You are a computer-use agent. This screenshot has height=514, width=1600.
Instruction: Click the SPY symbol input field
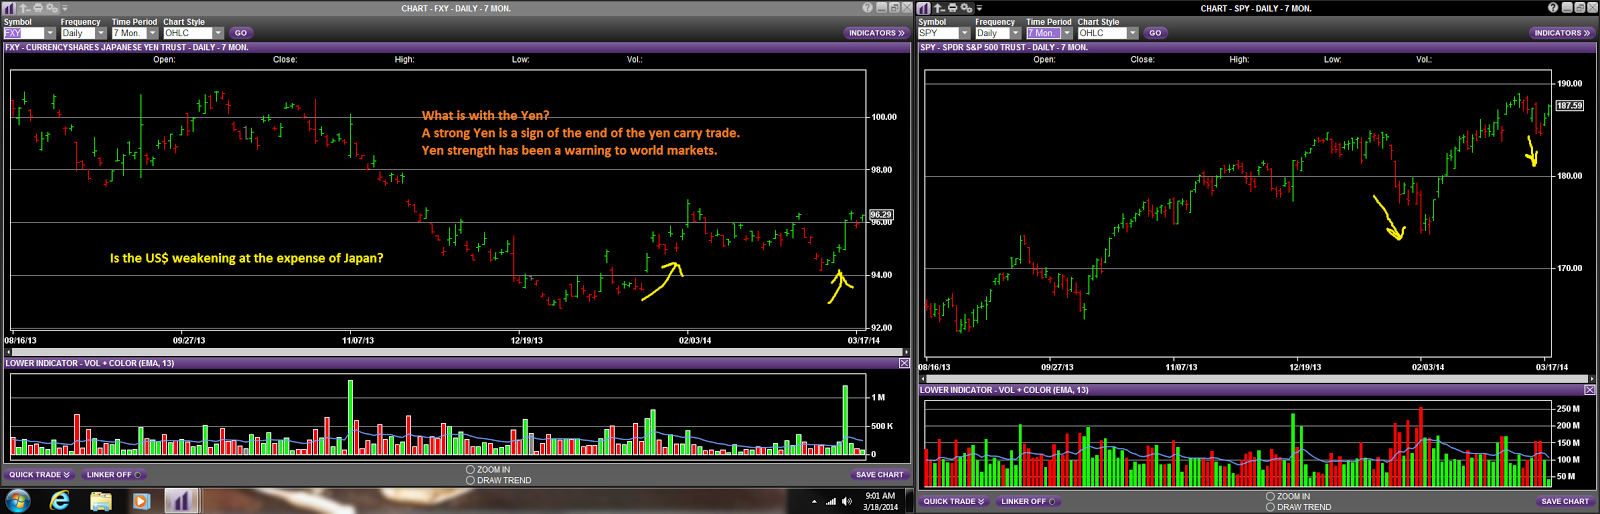point(938,33)
